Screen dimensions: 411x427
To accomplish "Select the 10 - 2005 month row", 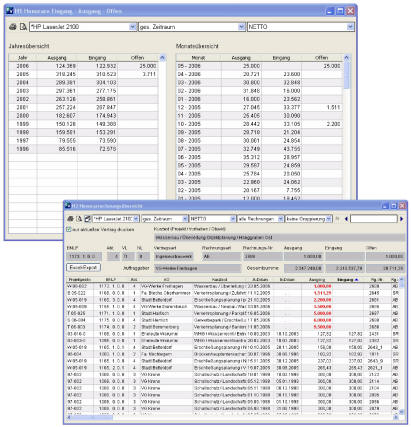I will click(259, 124).
